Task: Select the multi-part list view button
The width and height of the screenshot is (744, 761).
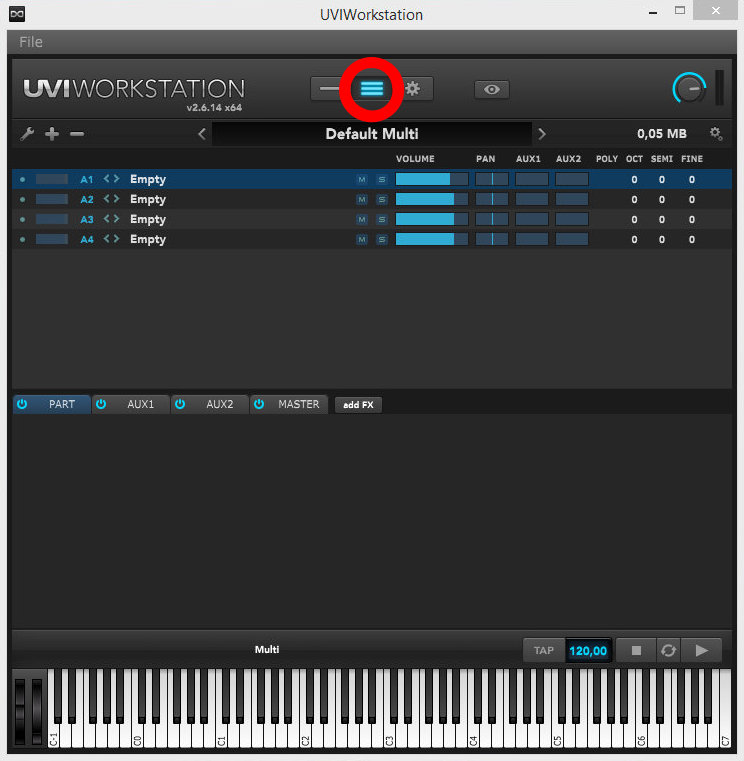Action: (372, 89)
